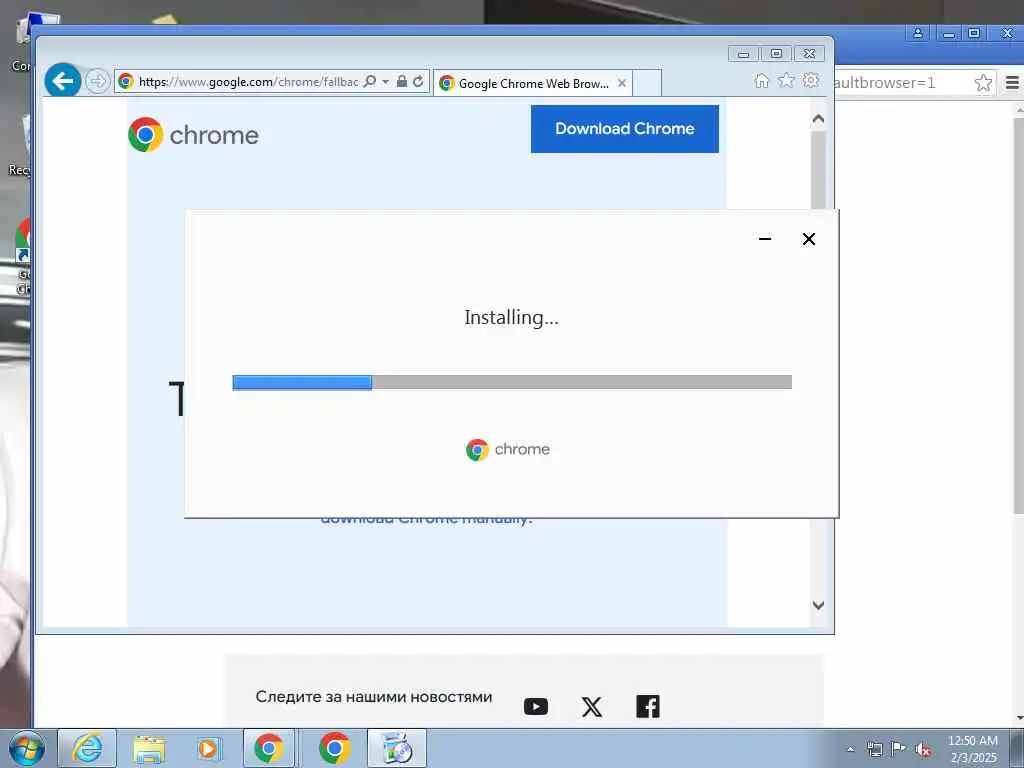The width and height of the screenshot is (1024, 768).
Task: Open IE Favorites star icon
Action: 786,80
